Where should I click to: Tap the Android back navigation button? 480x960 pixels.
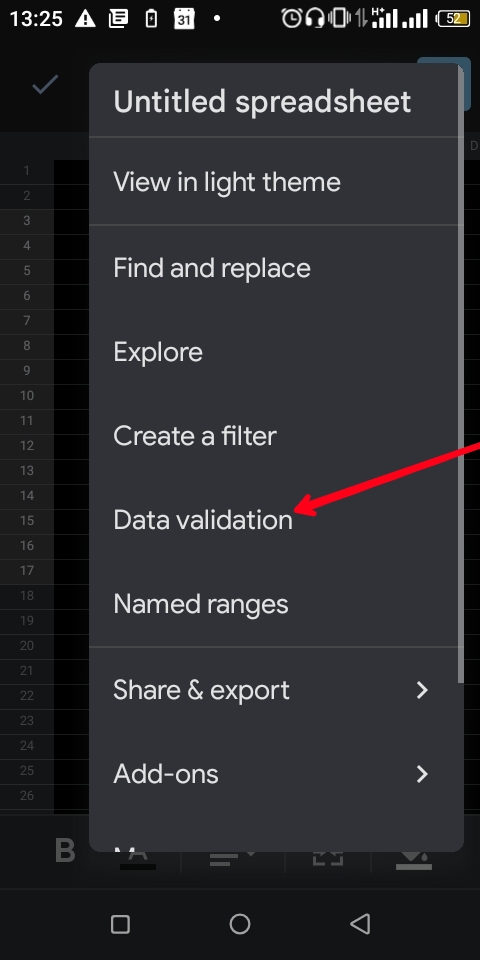pyautogui.click(x=361, y=924)
